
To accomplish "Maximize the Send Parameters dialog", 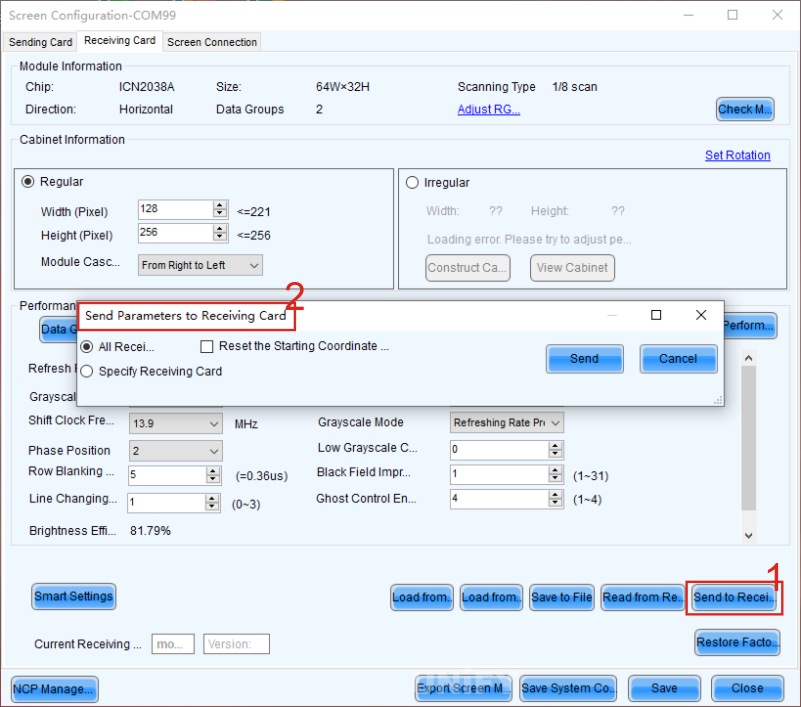I will (x=656, y=315).
